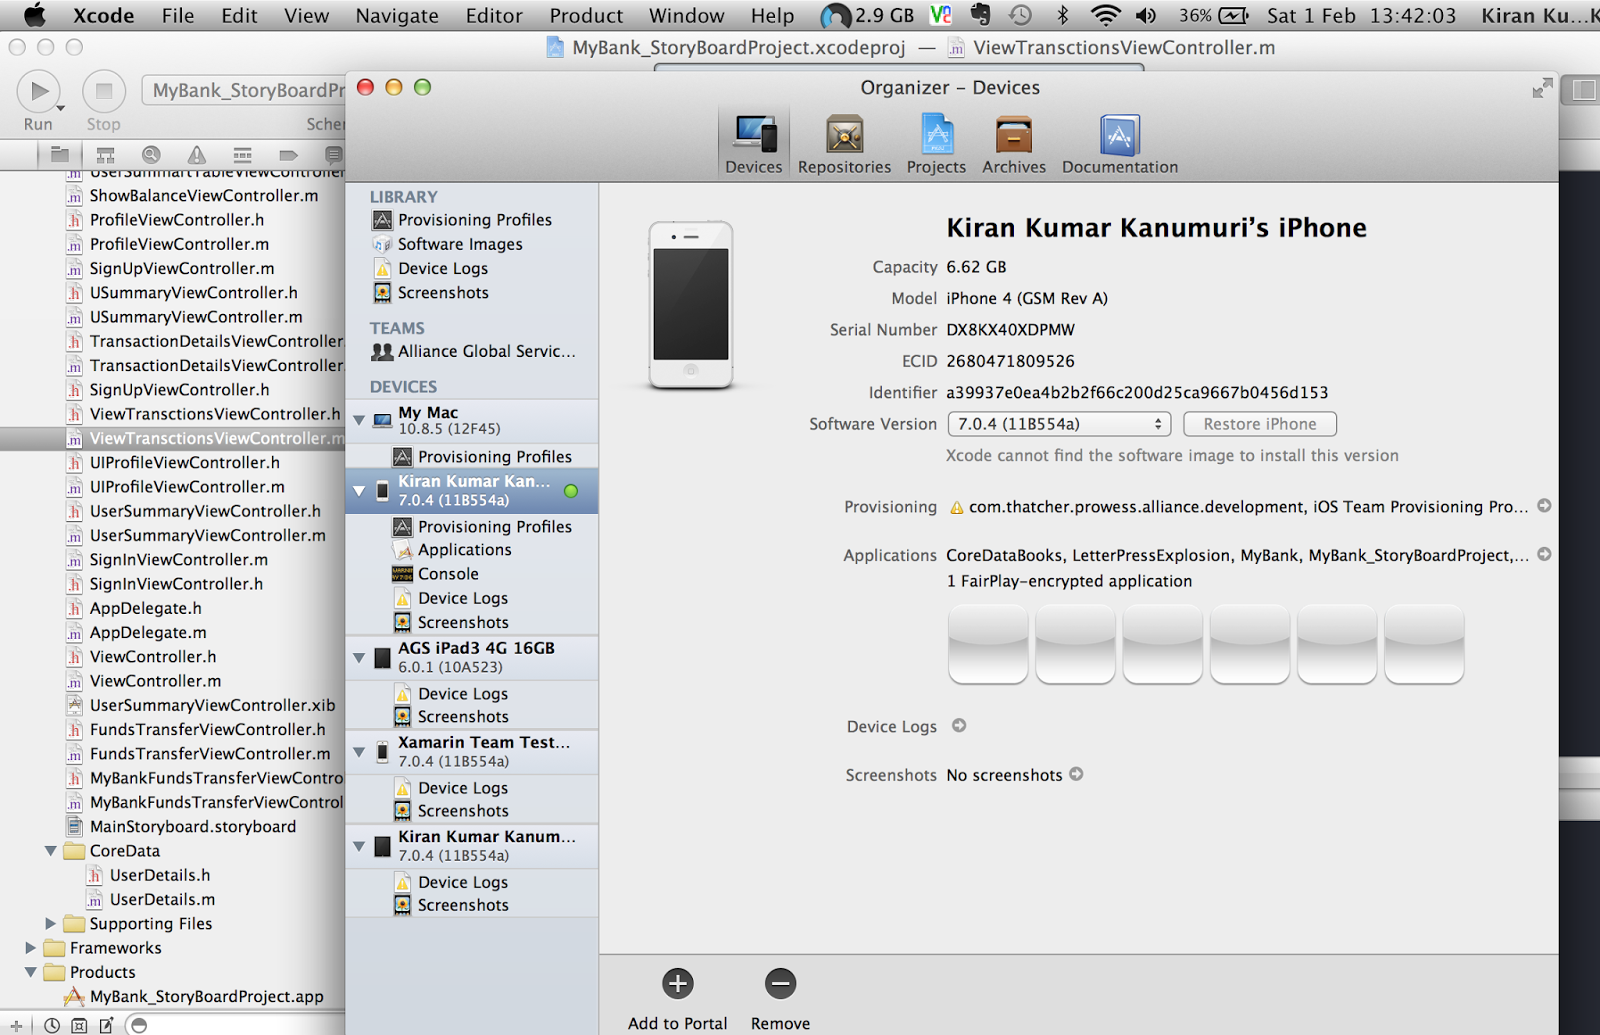Click the arrow beside Device Logs in the detail pane
Screen dimensions: 1600x1035
[x=959, y=725]
